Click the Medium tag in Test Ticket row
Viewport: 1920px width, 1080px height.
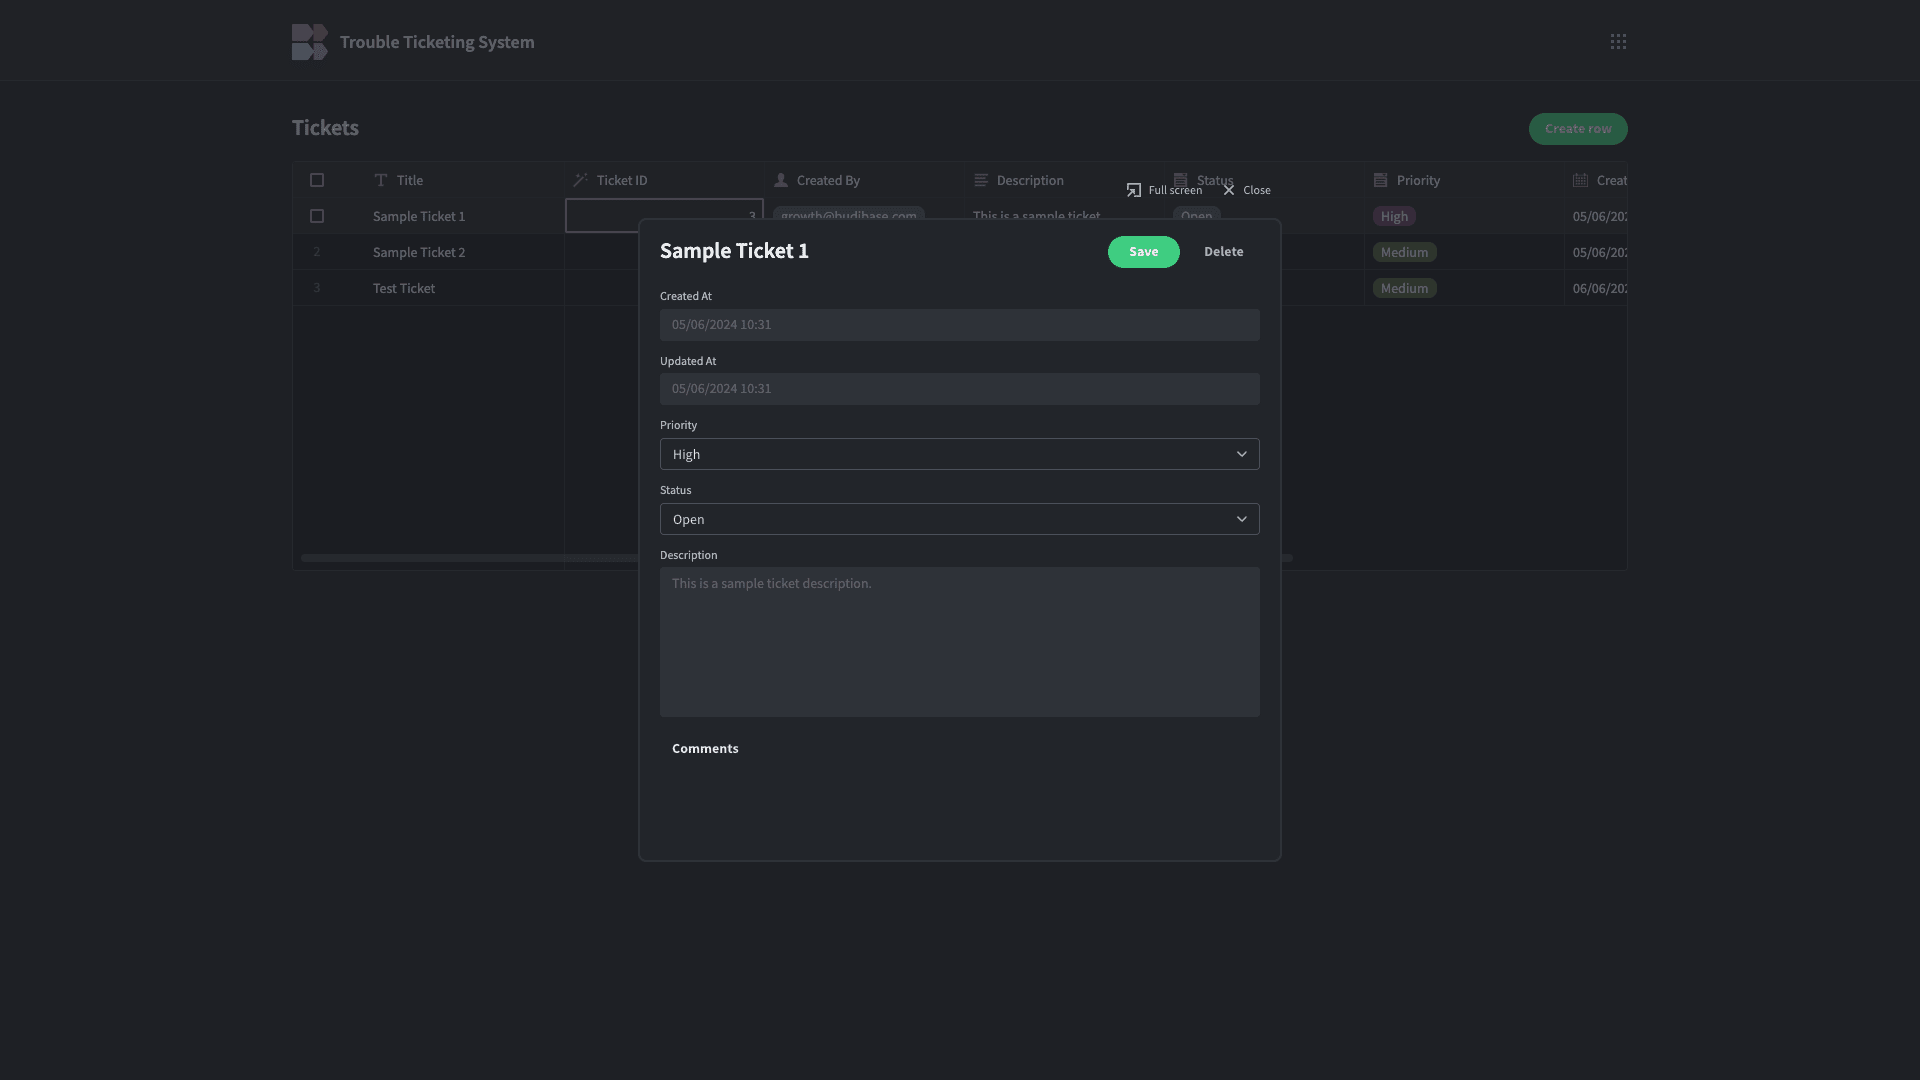pyautogui.click(x=1404, y=288)
